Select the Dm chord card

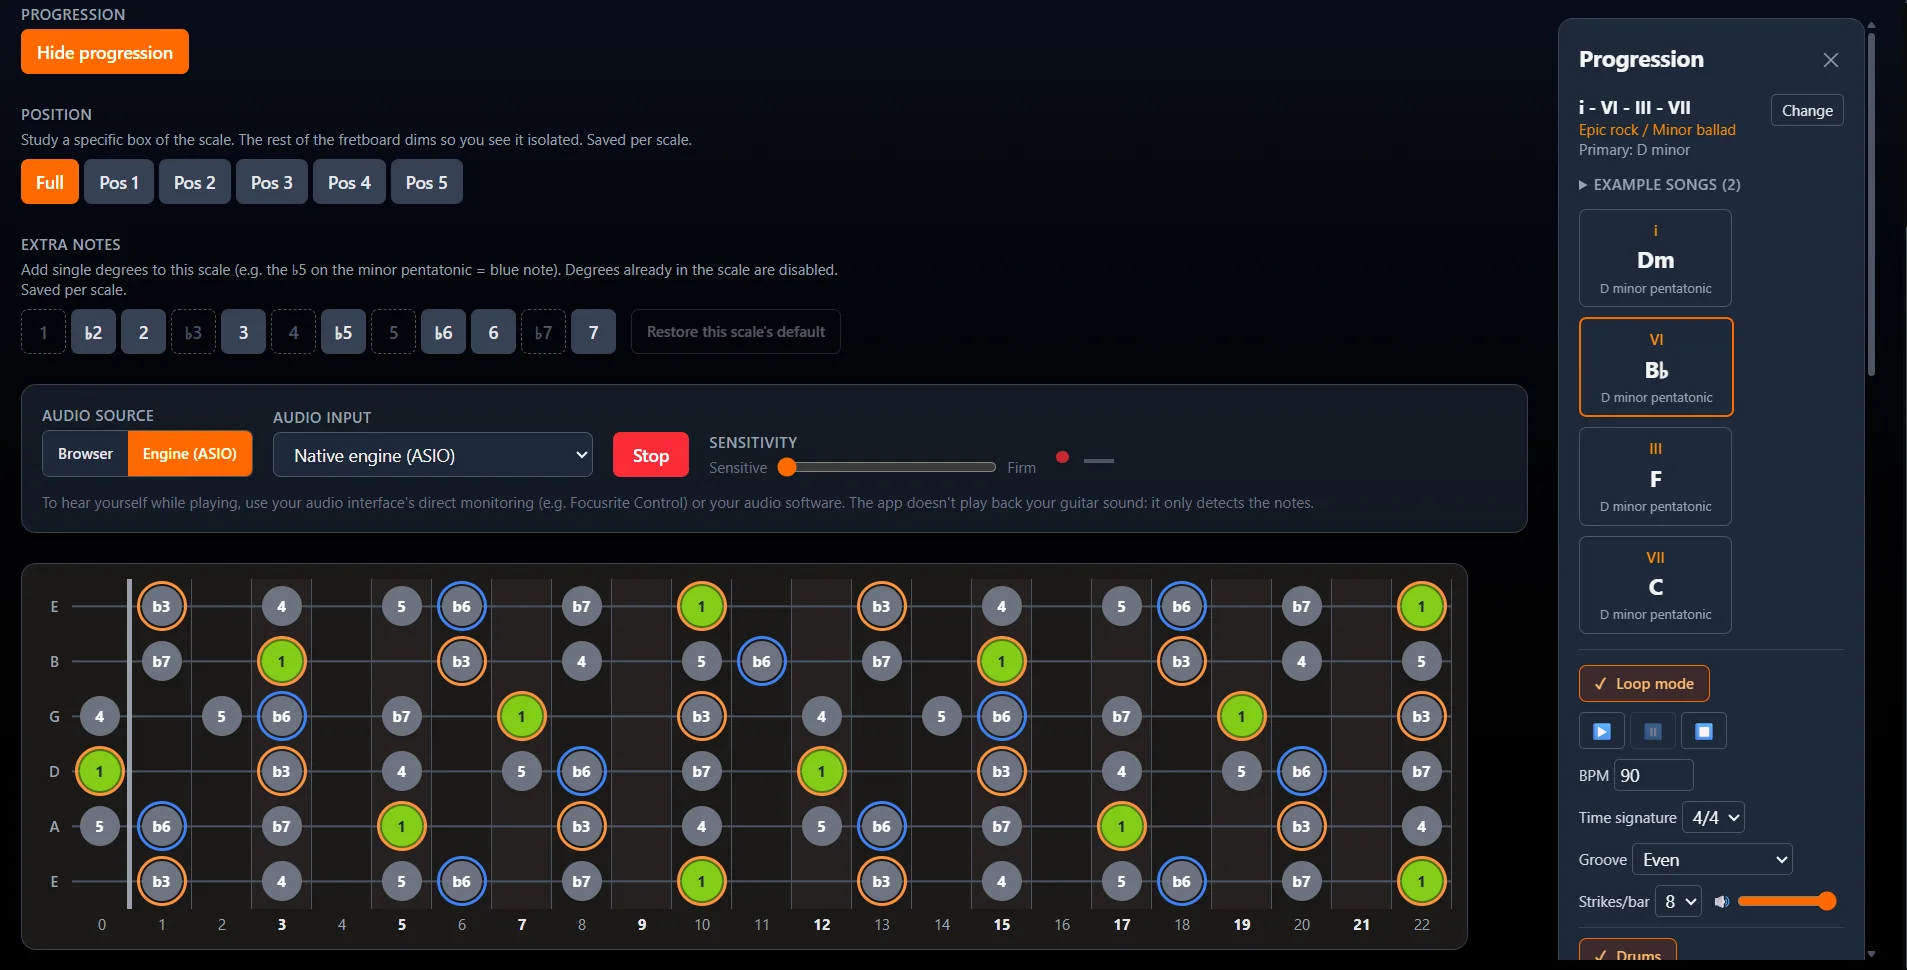pos(1655,258)
